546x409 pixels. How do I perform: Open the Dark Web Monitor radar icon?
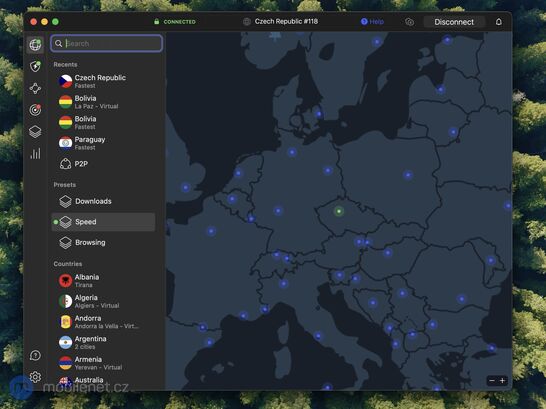click(x=35, y=110)
